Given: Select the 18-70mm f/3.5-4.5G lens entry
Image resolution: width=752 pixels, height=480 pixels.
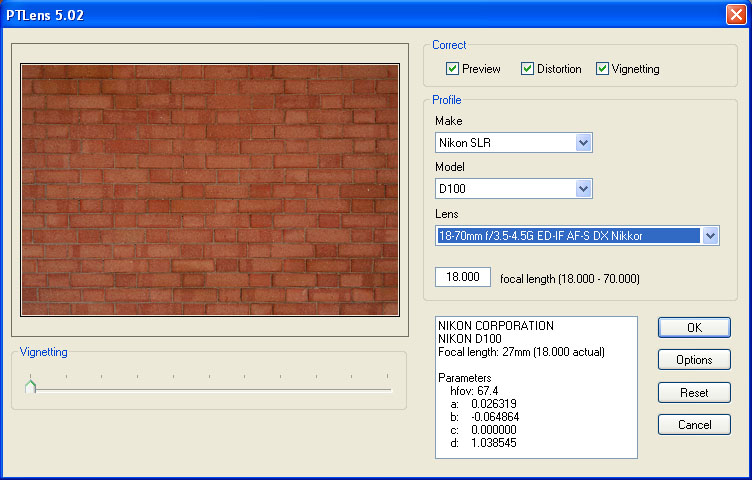Looking at the screenshot, I should tap(568, 235).
